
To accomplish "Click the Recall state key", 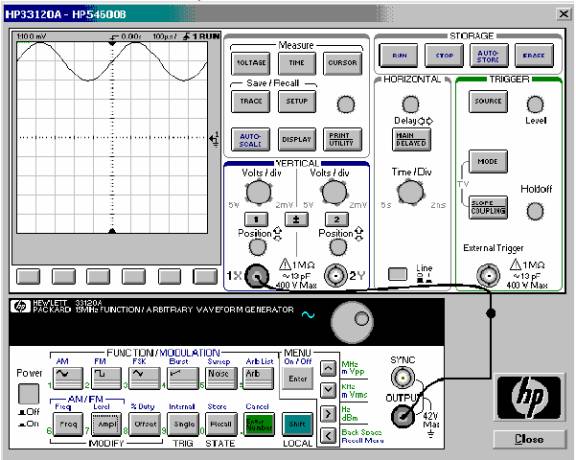I will (221, 424).
